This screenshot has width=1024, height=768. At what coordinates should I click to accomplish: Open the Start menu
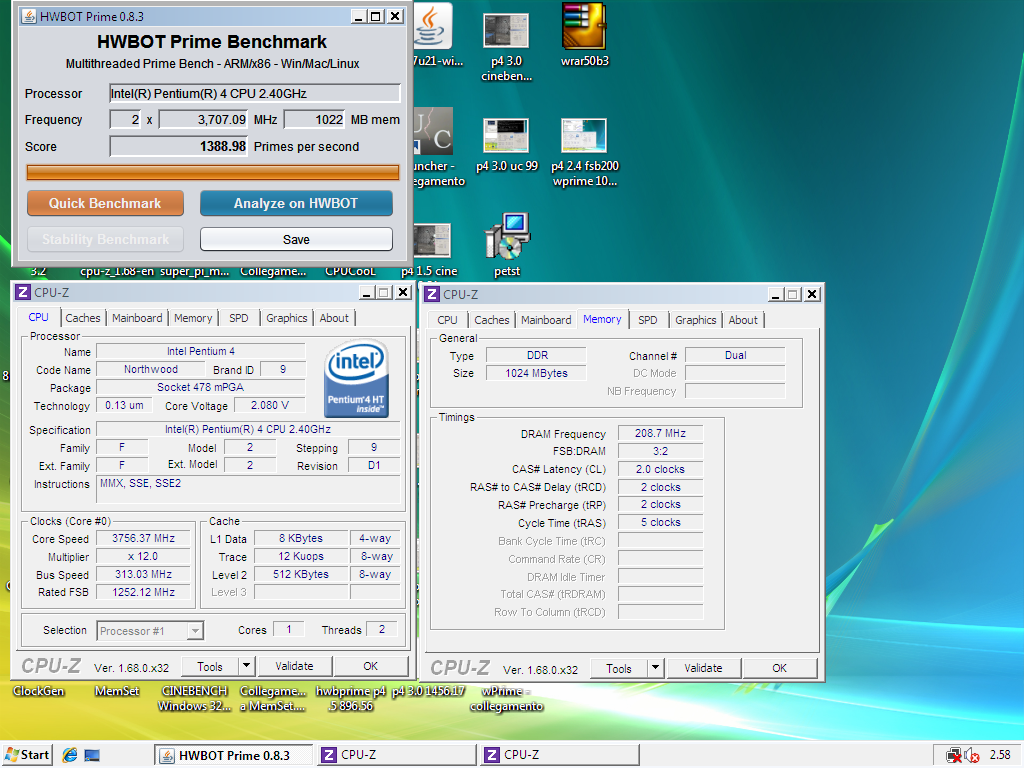pyautogui.click(x=27, y=755)
